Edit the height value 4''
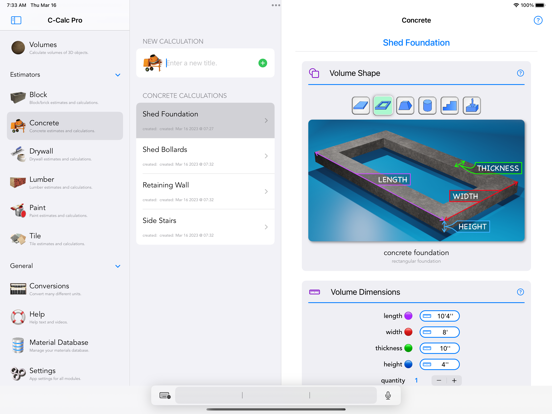Screen dimensions: 552x414 pyautogui.click(x=439, y=364)
